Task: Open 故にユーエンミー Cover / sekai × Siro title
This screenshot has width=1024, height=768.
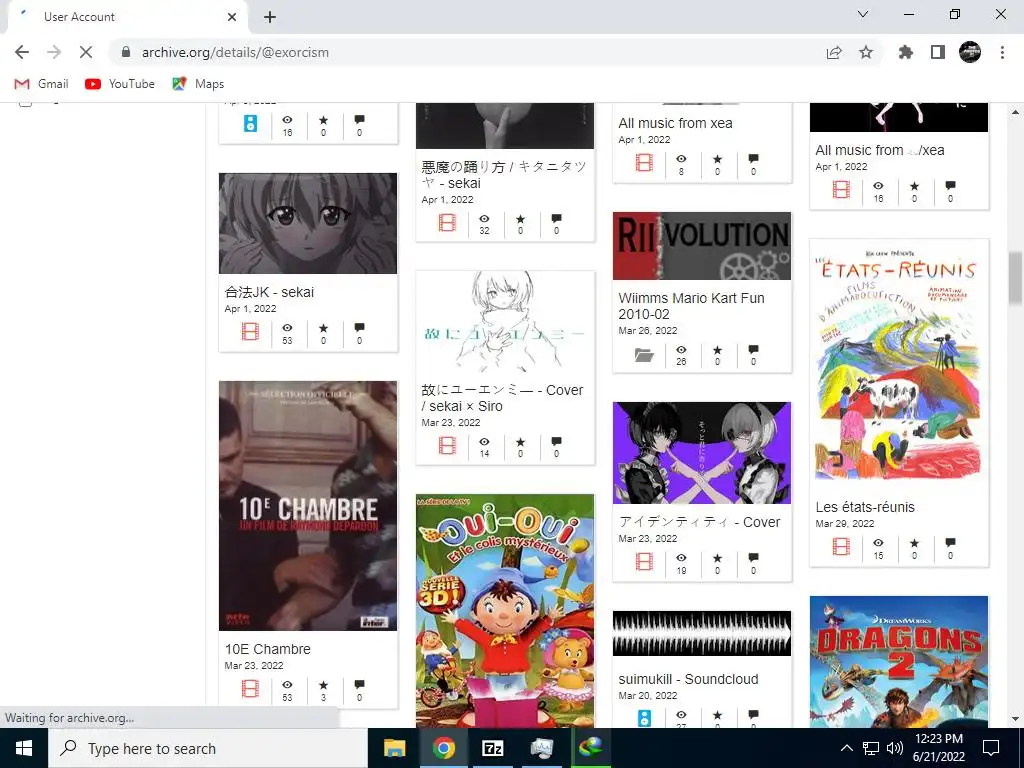Action: coord(502,398)
